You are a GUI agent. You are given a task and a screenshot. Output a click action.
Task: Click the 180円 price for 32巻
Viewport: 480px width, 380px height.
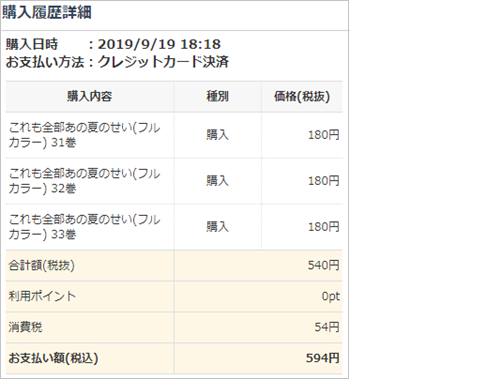(323, 181)
